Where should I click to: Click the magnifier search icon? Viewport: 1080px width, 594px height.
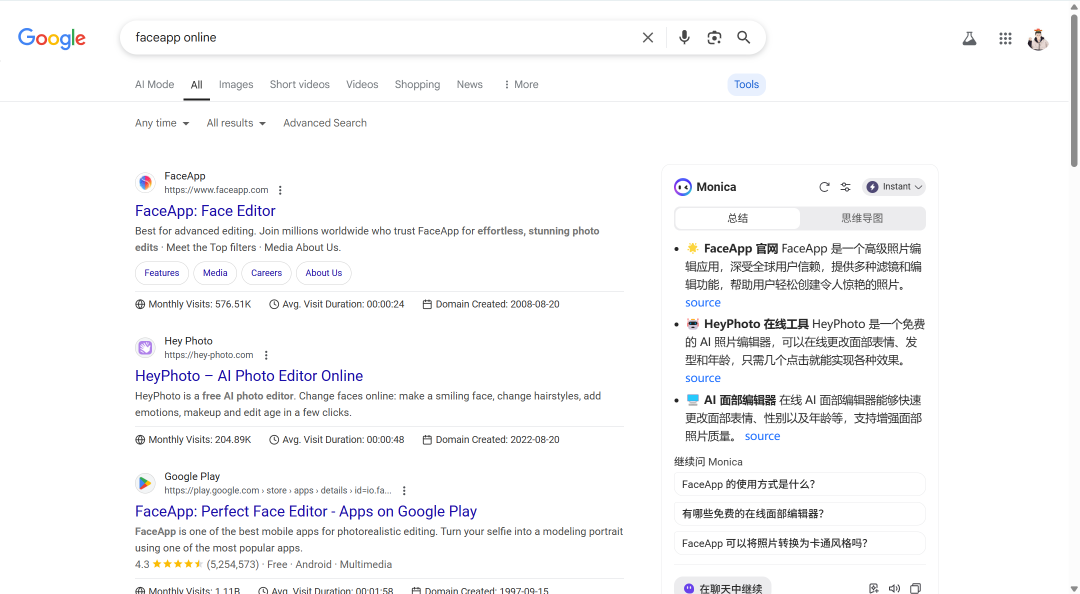[x=743, y=37]
